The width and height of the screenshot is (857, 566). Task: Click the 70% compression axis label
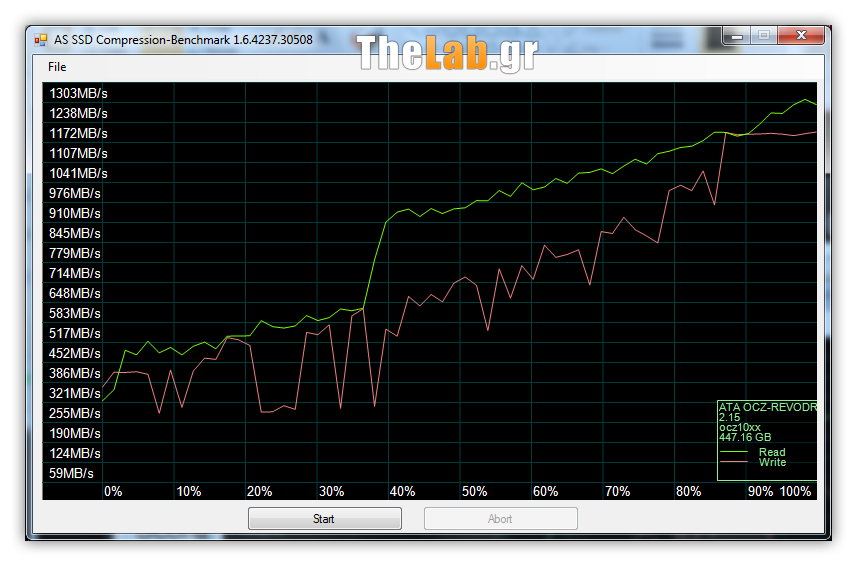pyautogui.click(x=618, y=491)
